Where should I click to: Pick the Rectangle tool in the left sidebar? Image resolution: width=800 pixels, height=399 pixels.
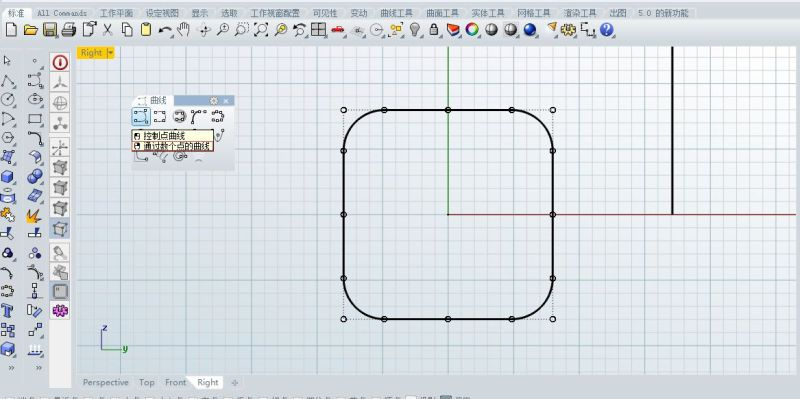[x=35, y=118]
